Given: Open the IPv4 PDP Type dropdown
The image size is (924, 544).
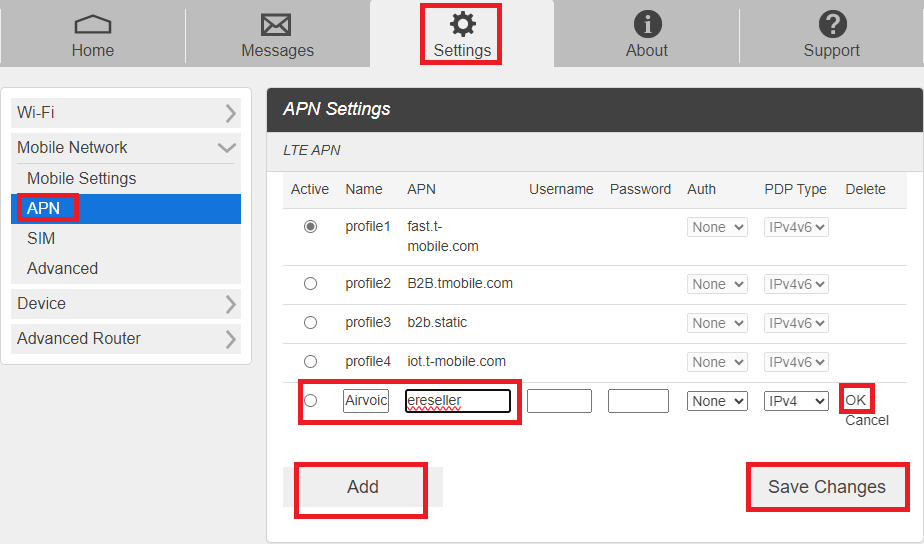Looking at the screenshot, I should click(796, 401).
